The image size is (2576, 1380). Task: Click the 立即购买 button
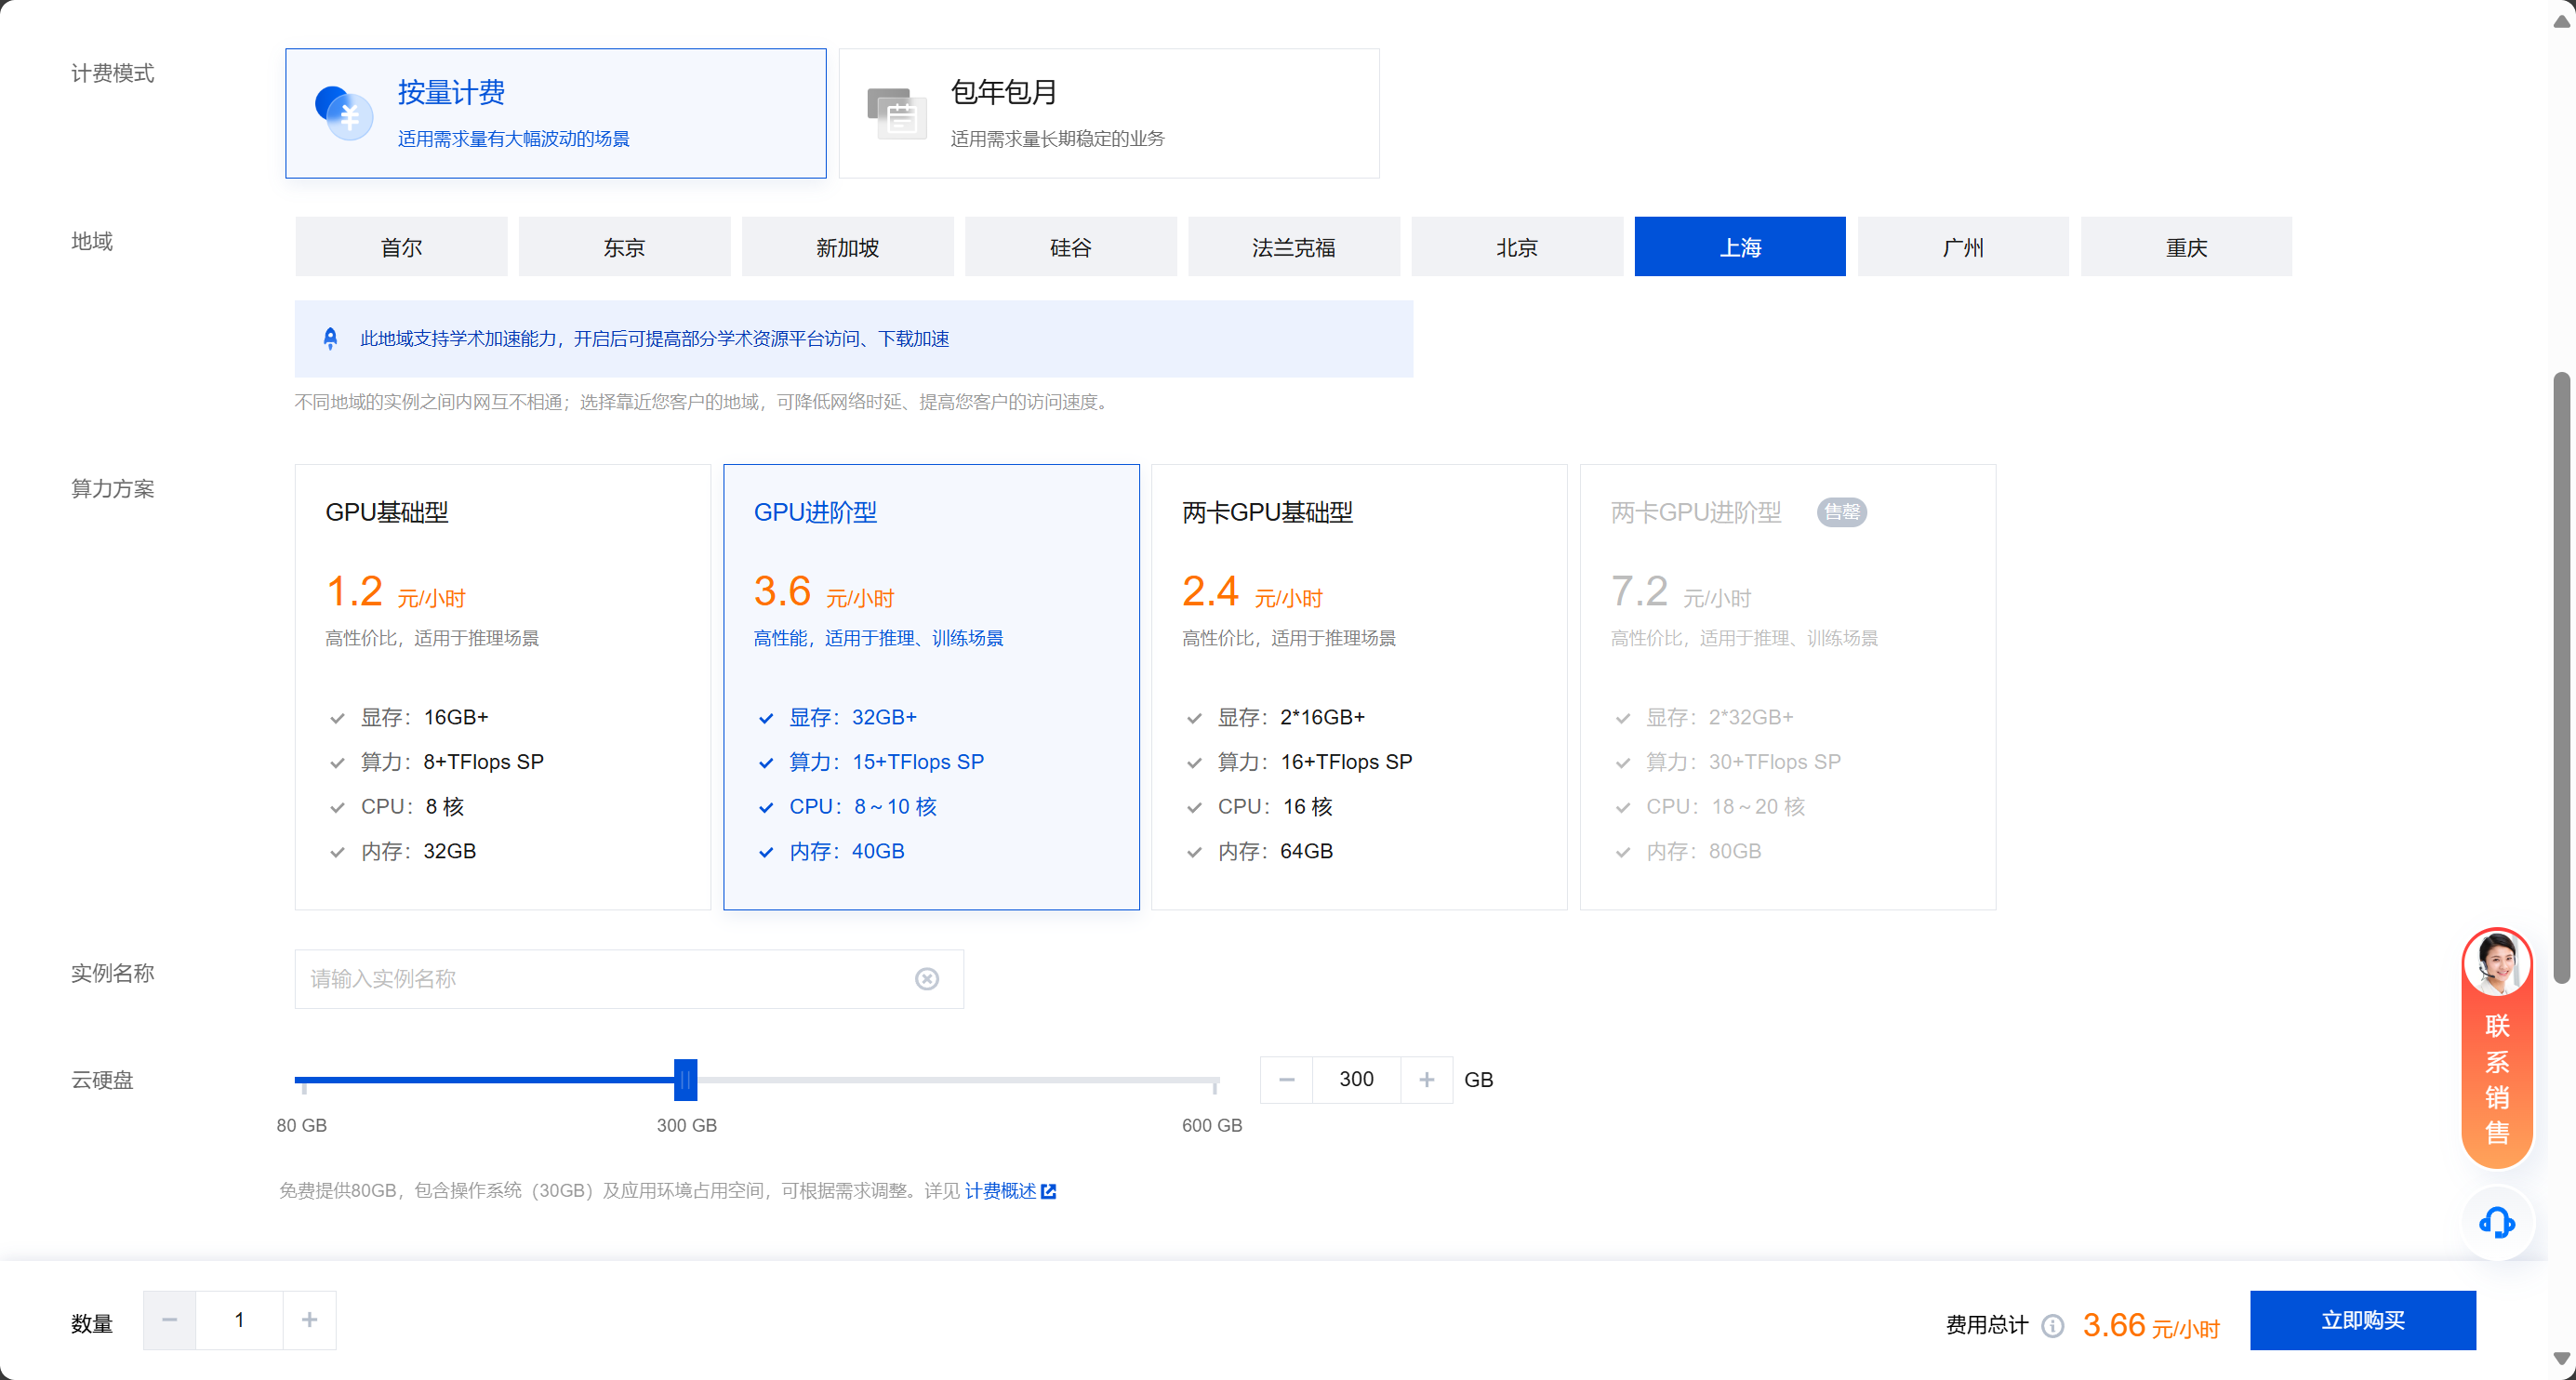tap(2362, 1320)
